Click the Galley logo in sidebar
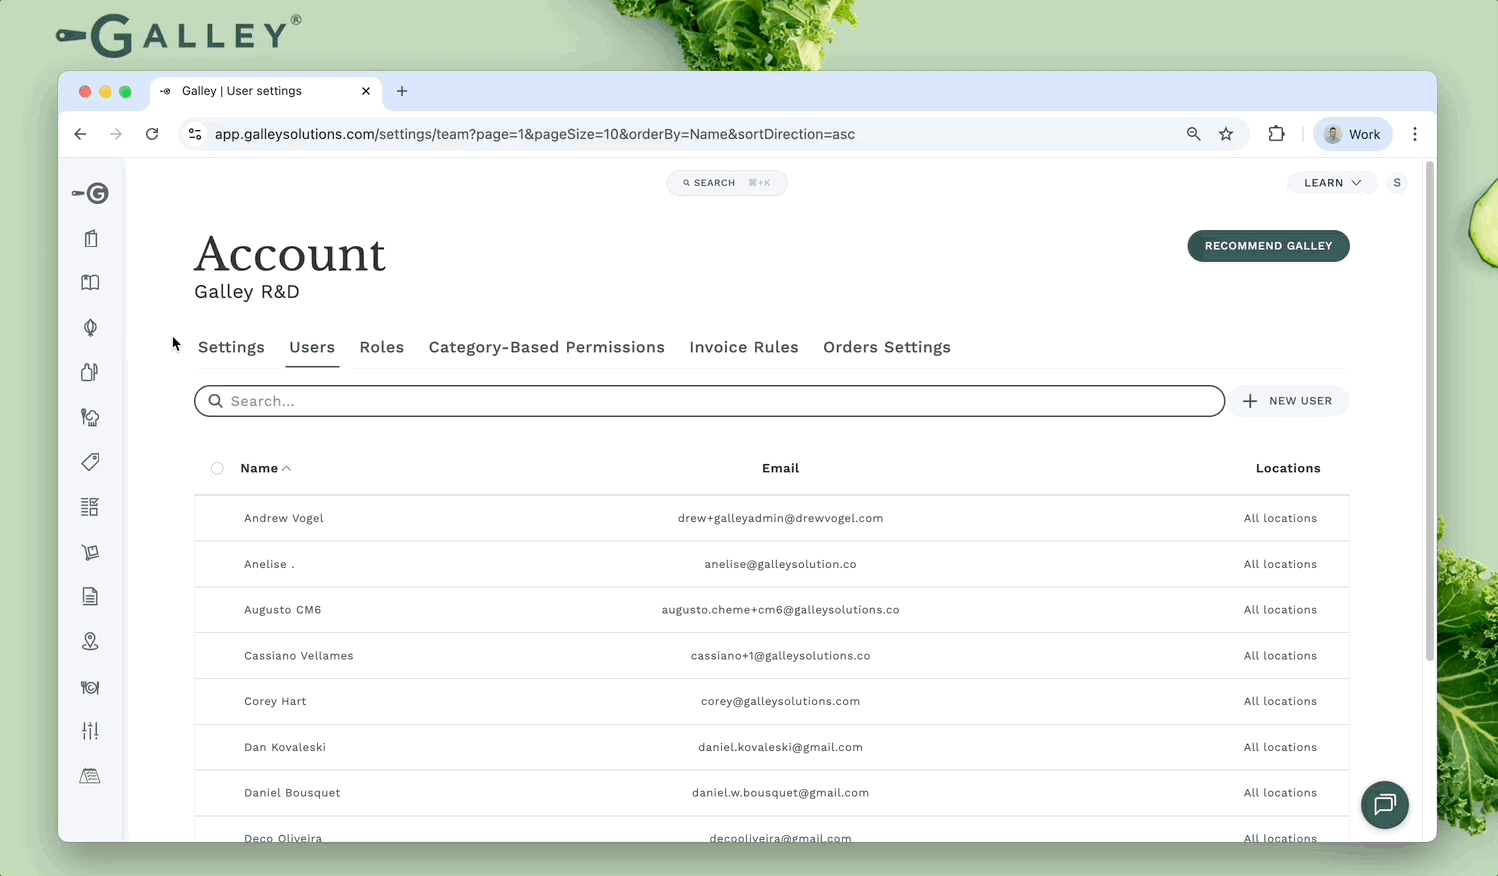 pos(90,193)
